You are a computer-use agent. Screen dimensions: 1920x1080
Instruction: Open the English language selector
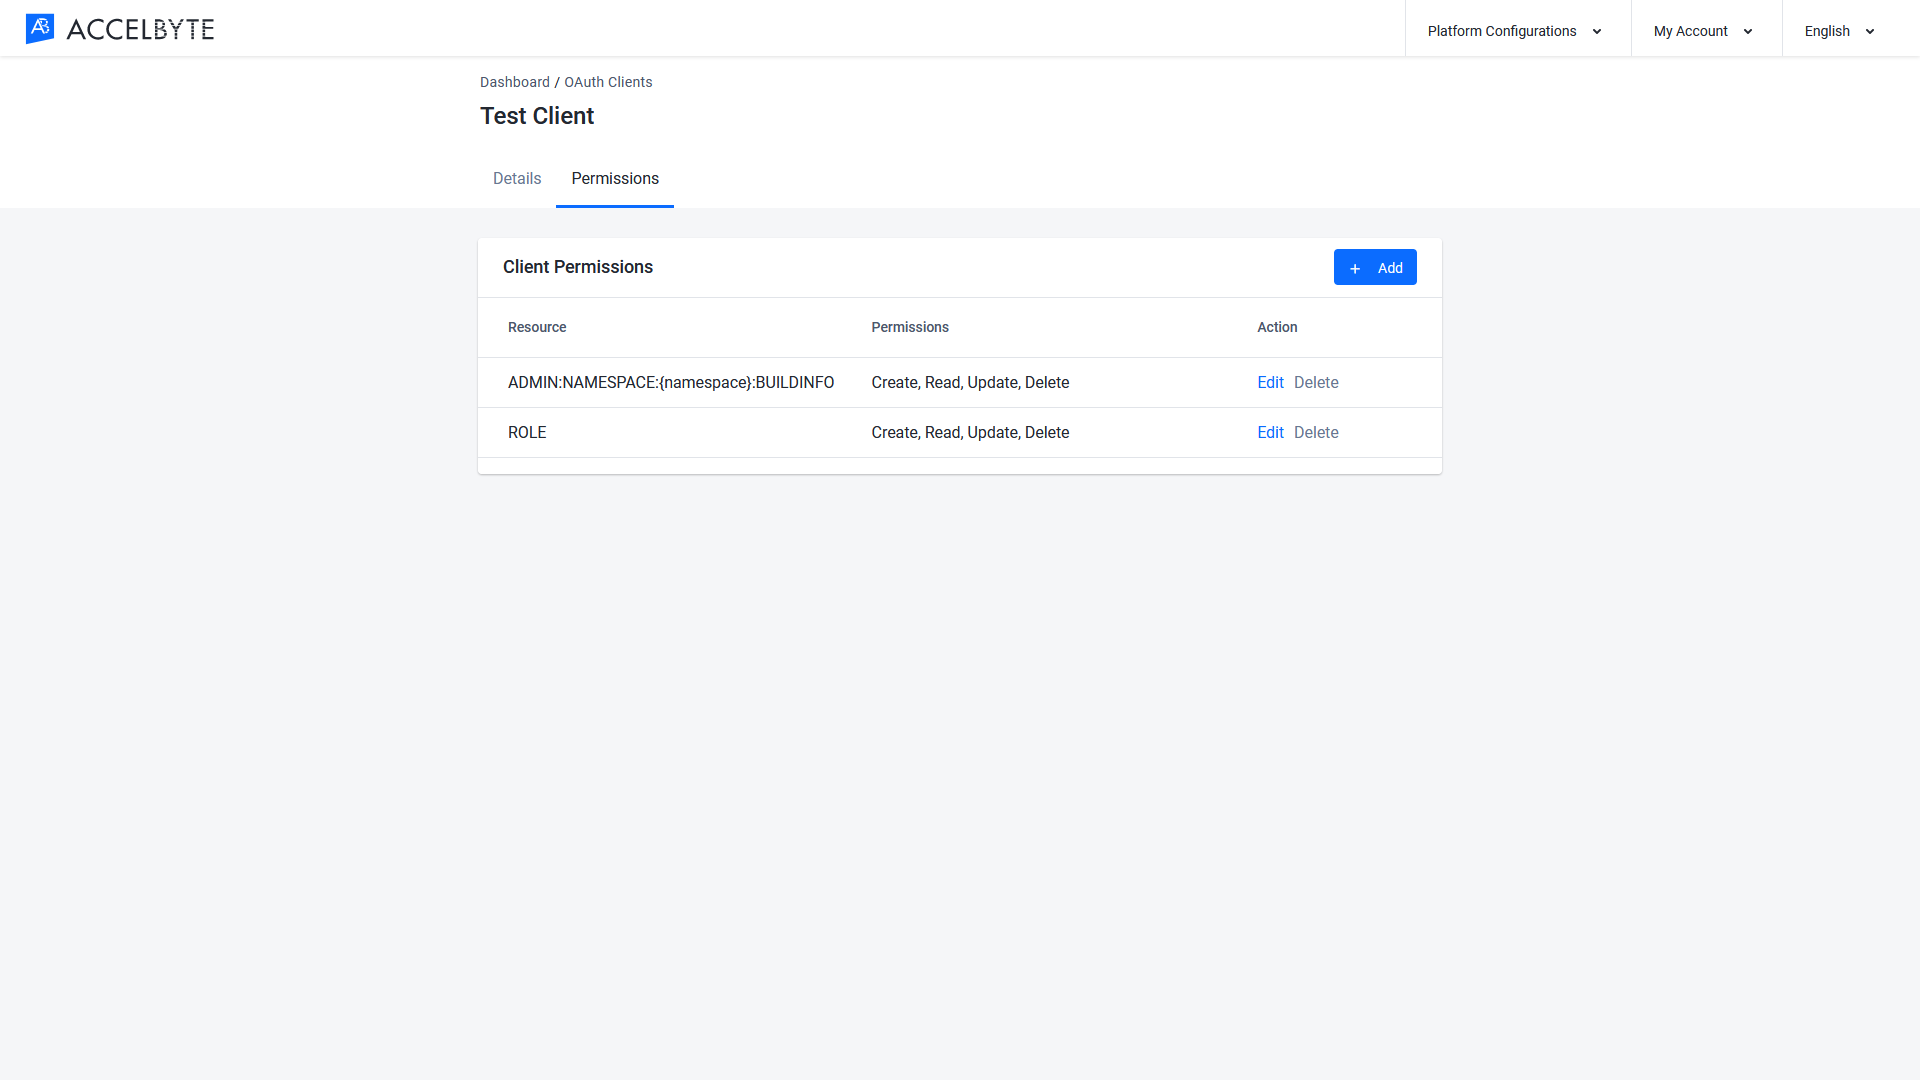click(1840, 31)
